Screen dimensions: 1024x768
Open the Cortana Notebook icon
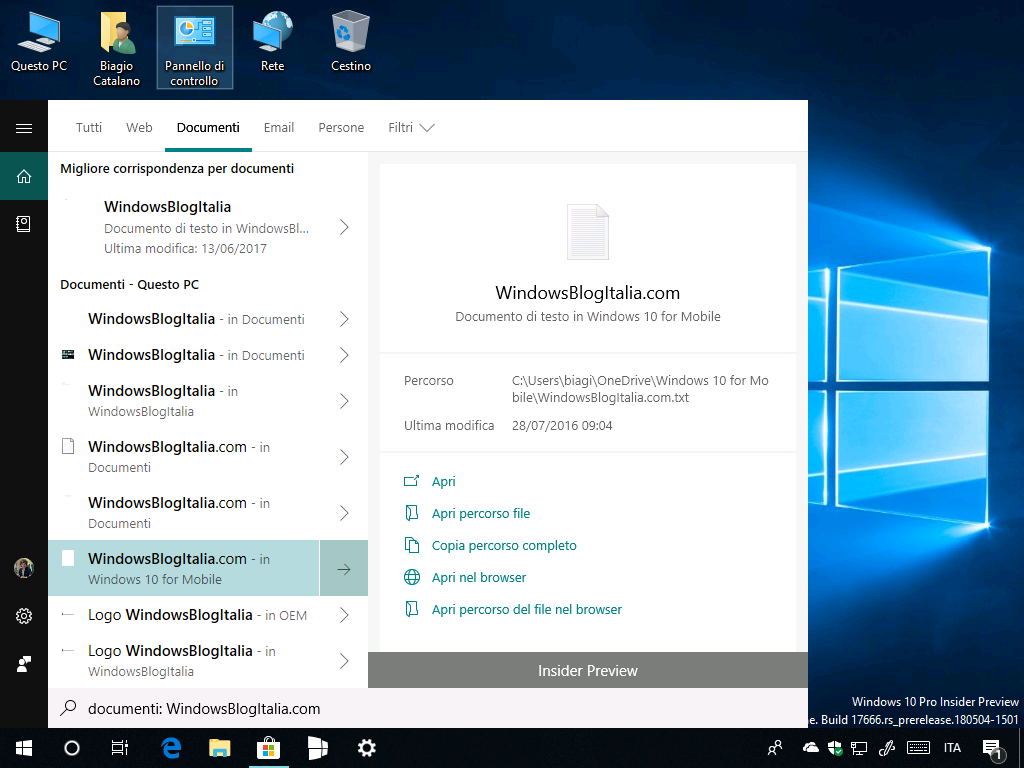[24, 224]
